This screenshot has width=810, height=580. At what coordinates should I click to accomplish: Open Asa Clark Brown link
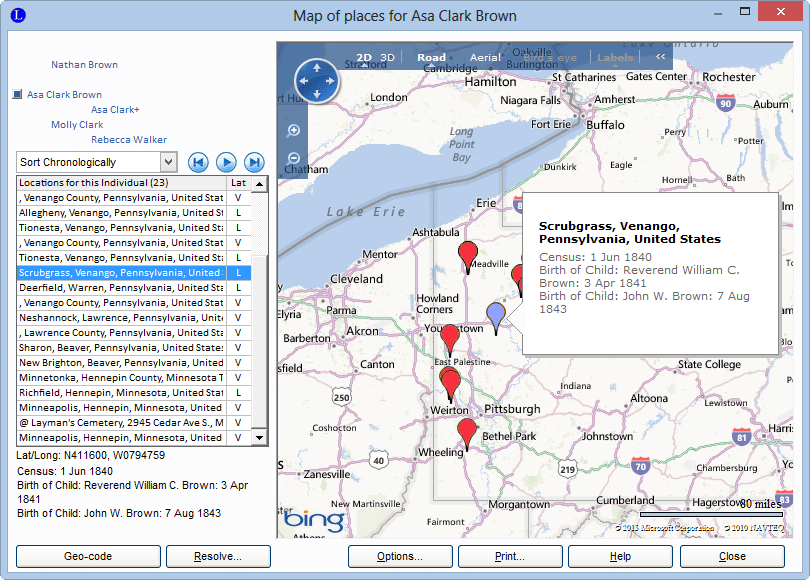pyautogui.click(x=64, y=95)
